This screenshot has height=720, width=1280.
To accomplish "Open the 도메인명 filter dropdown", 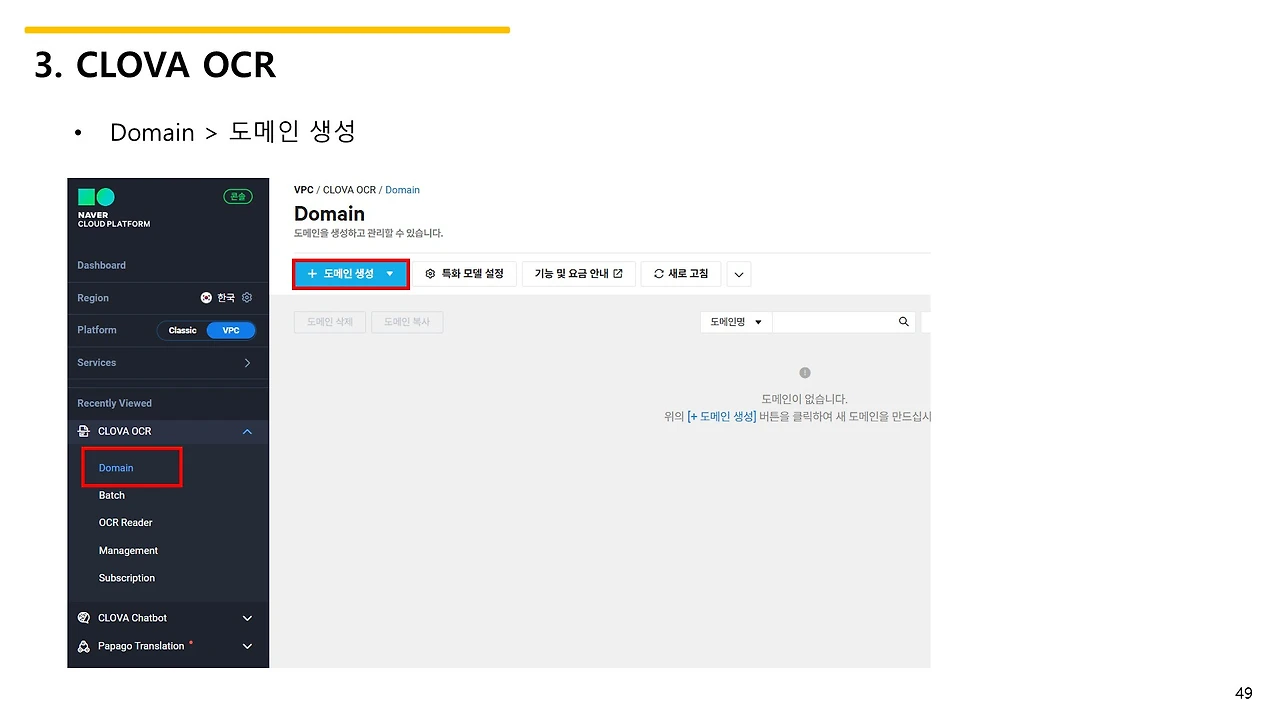I will pos(735,321).
